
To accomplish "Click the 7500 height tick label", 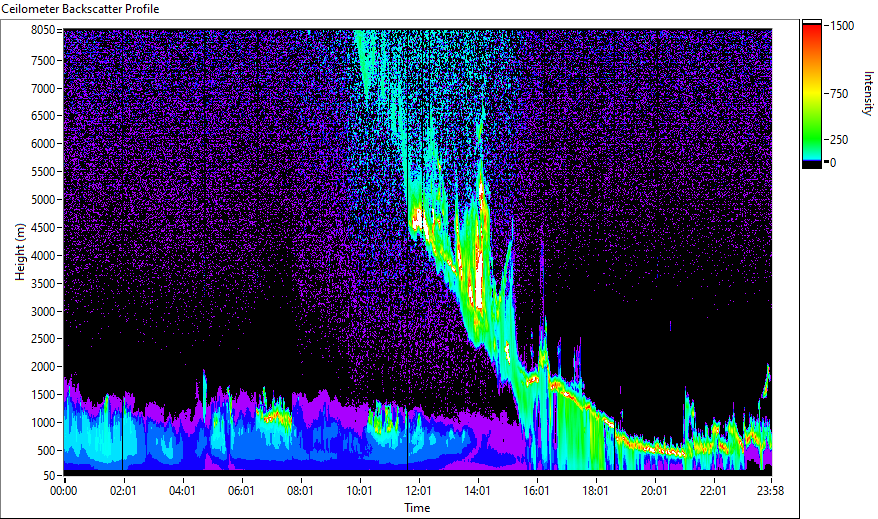I will coord(43,60).
